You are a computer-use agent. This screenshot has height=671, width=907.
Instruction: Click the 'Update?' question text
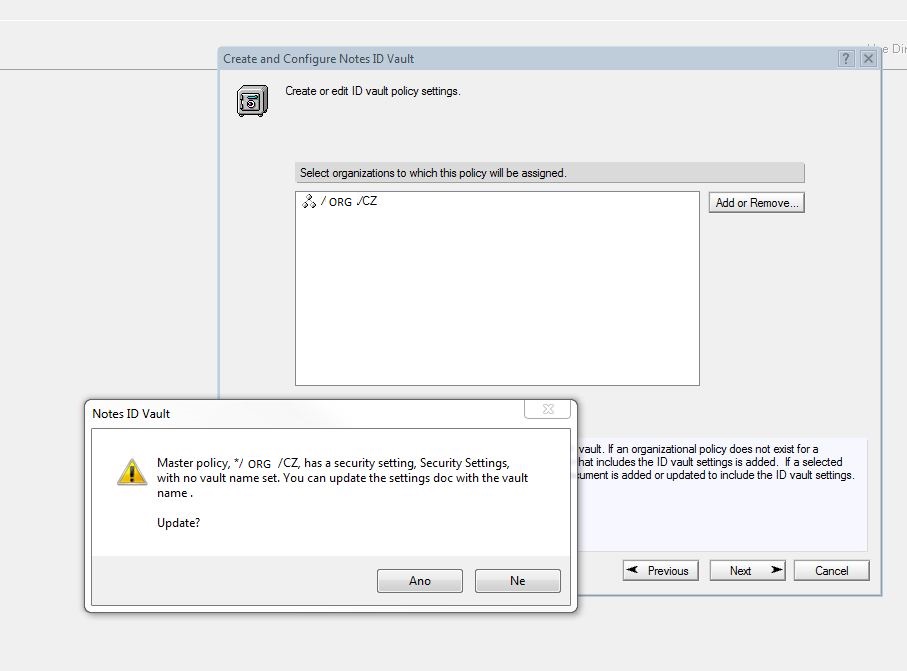pos(178,523)
